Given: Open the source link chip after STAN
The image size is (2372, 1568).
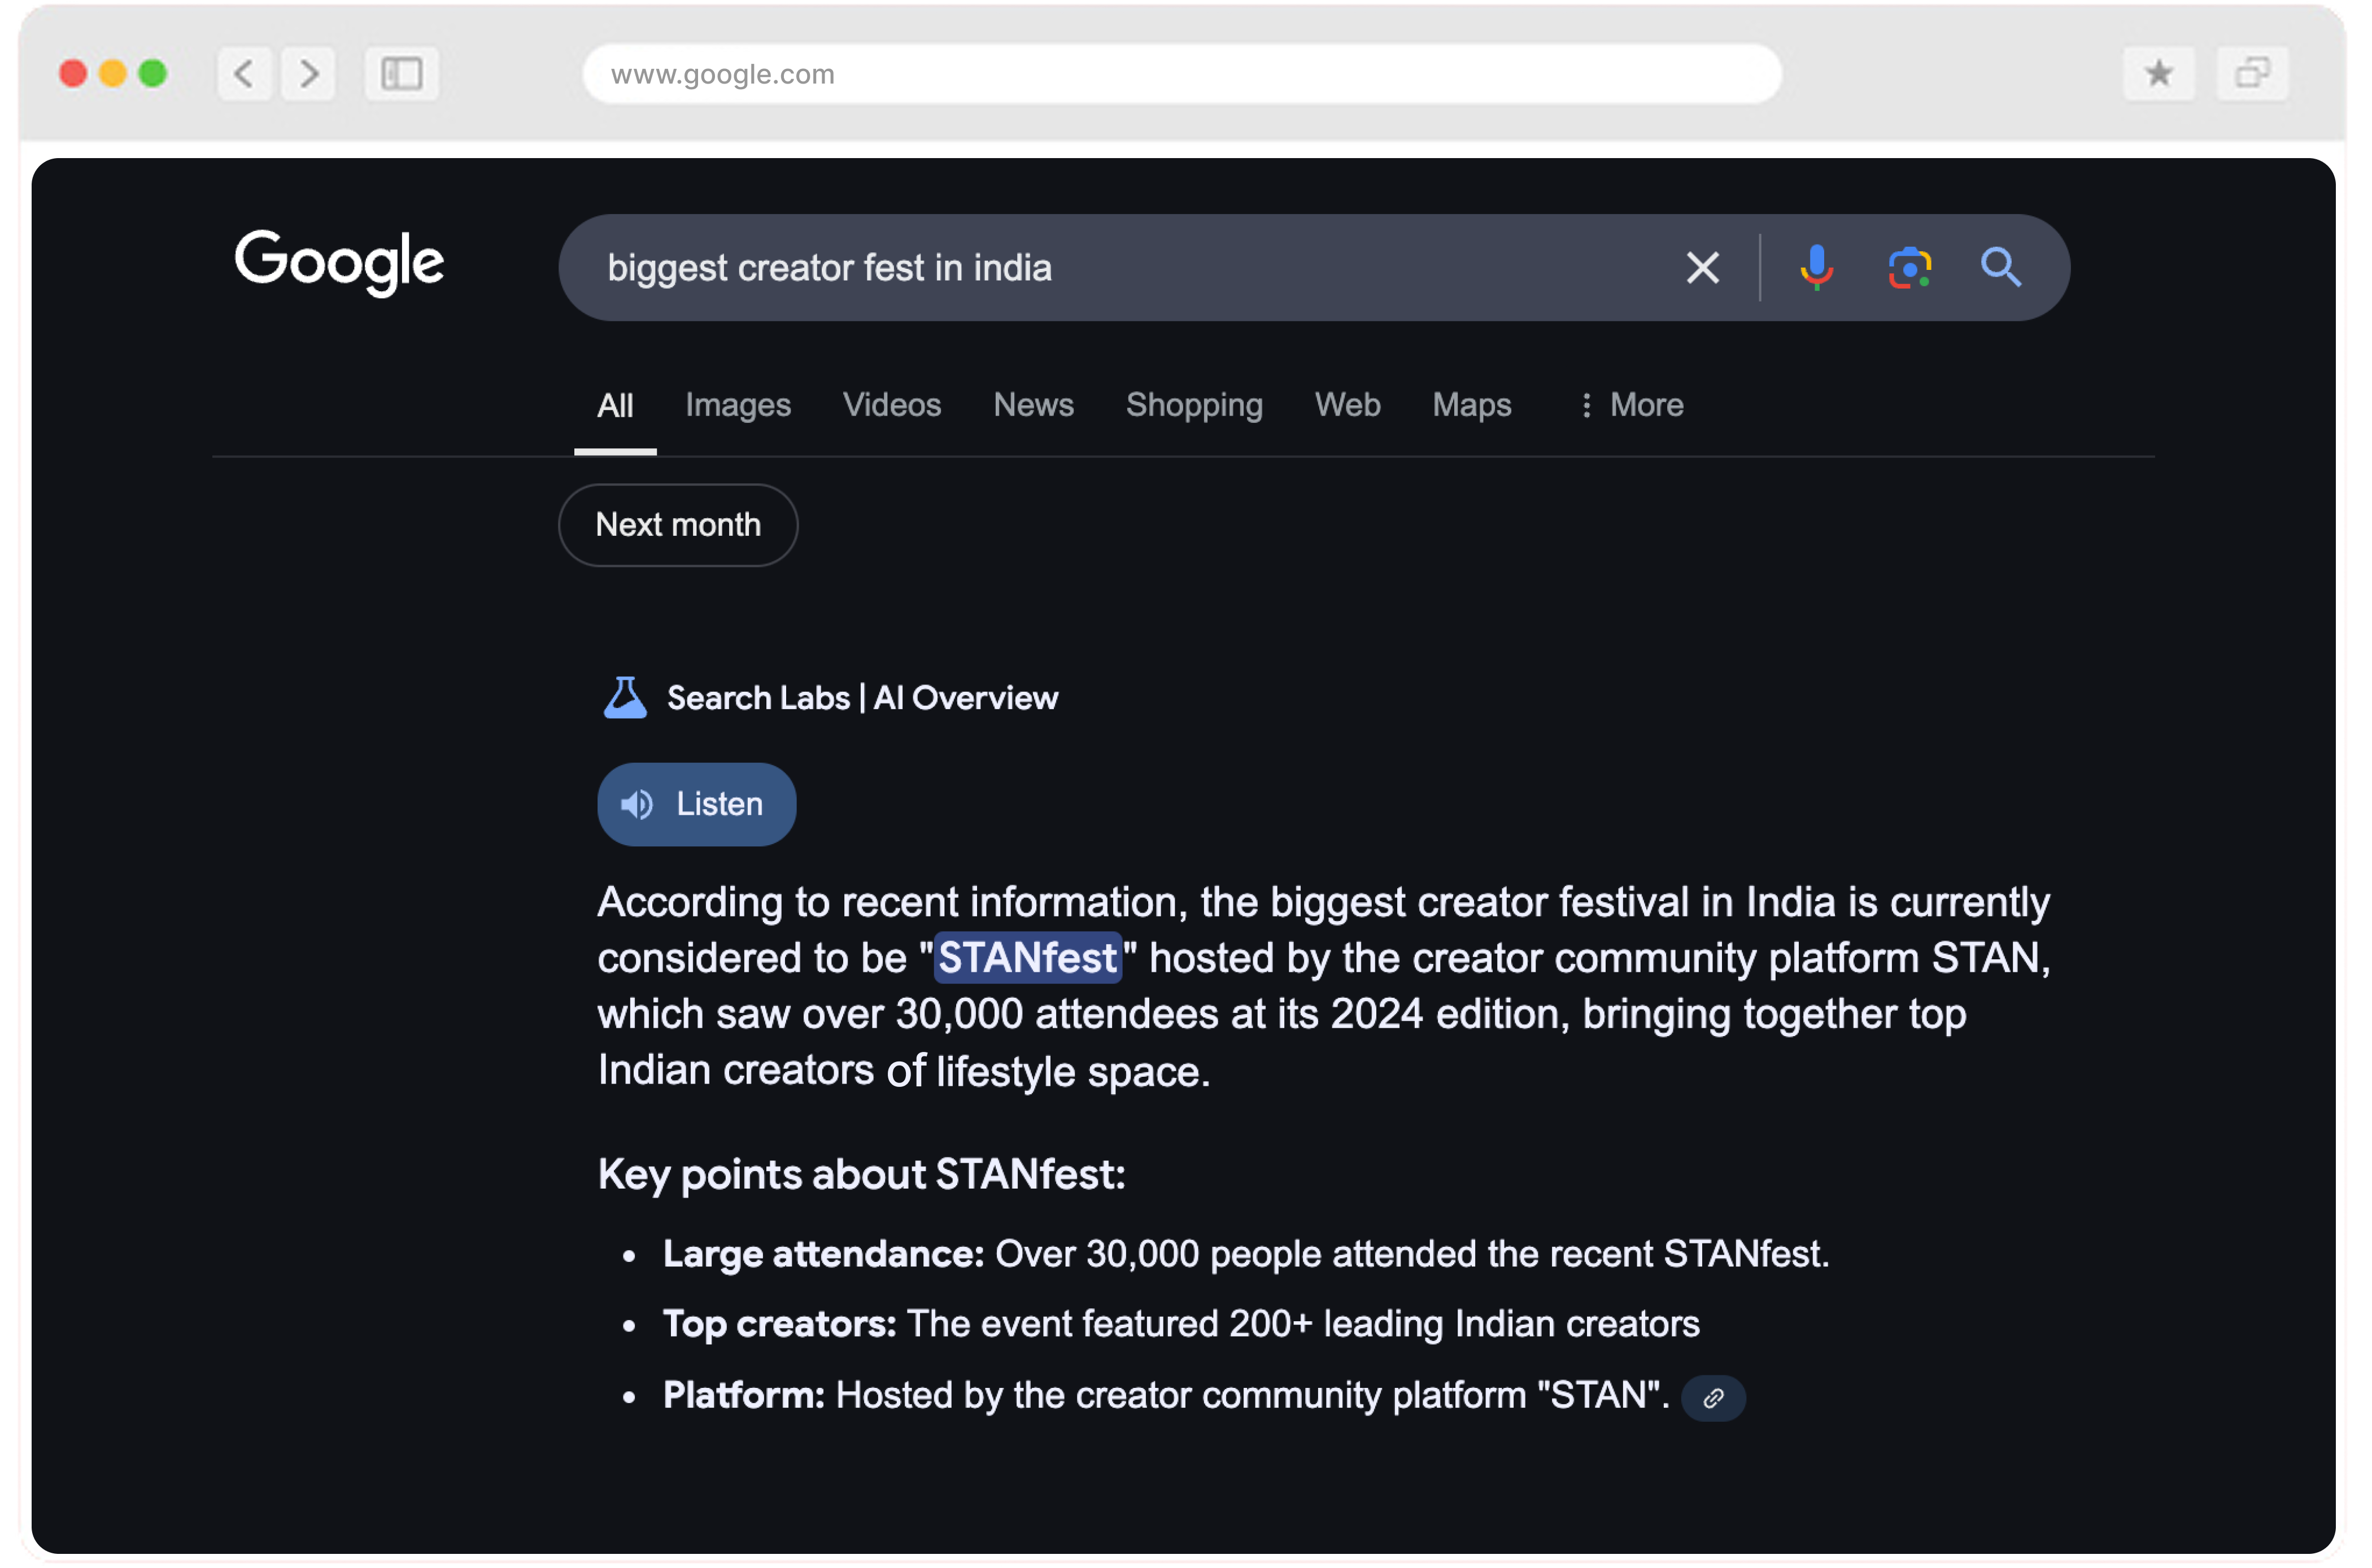Looking at the screenshot, I should (x=1713, y=1397).
